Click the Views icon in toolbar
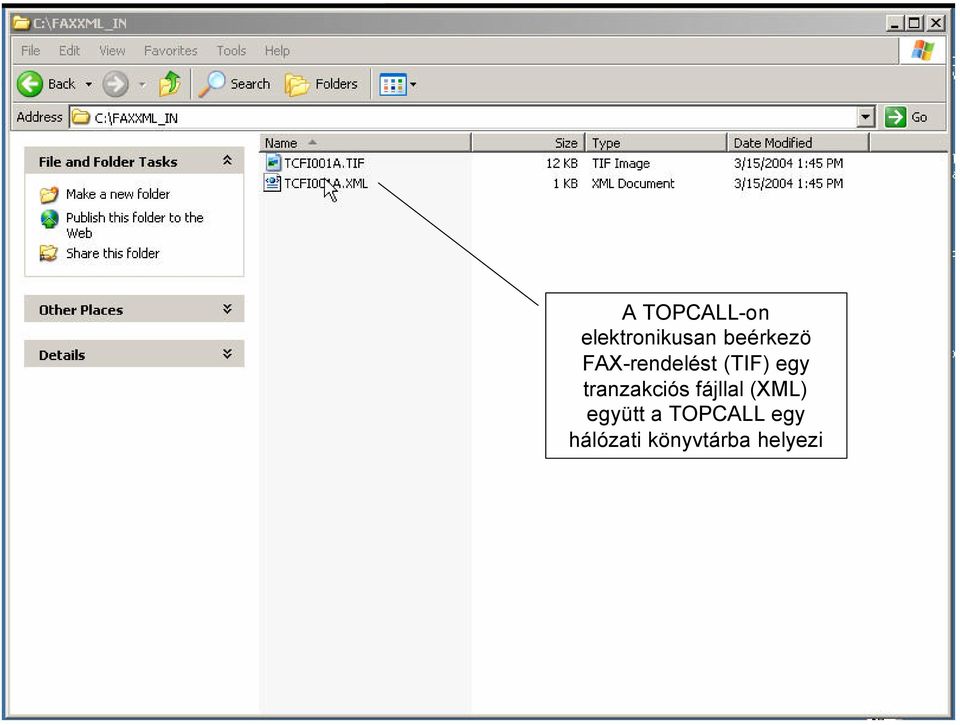This screenshot has height=725, width=960. (x=392, y=85)
